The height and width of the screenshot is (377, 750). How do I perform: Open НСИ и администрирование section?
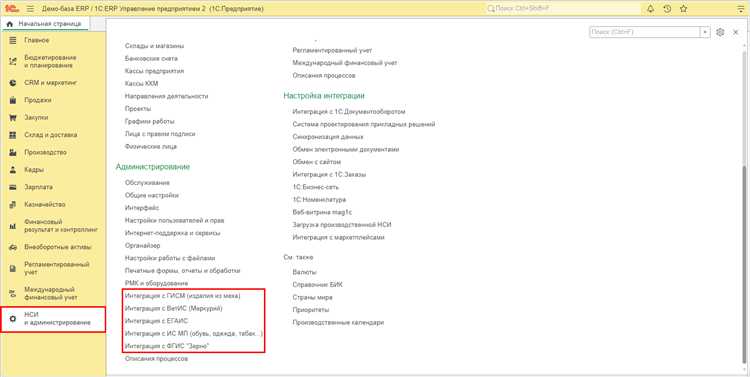[53, 319]
